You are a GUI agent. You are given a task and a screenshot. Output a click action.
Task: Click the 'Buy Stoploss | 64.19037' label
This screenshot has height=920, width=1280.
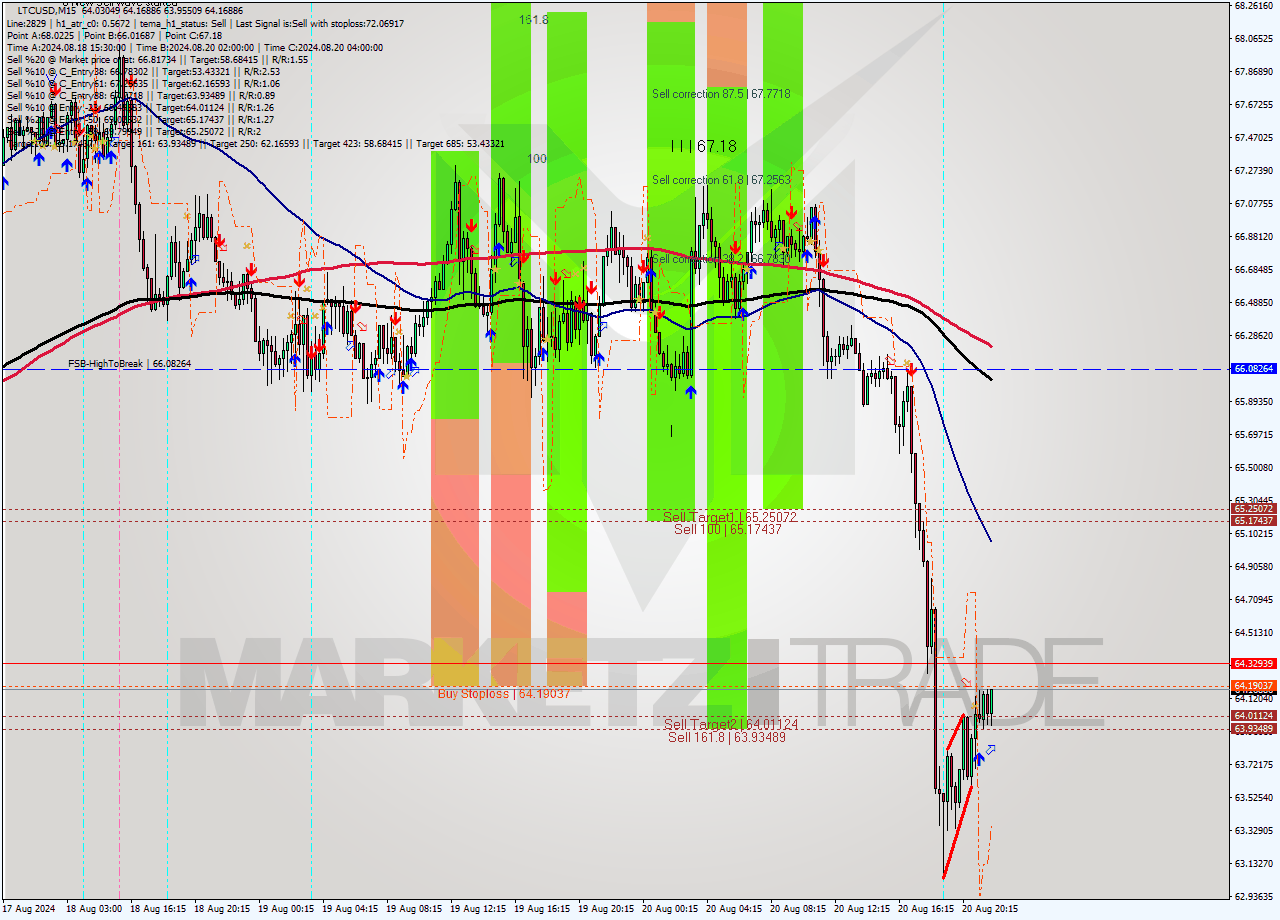pos(504,693)
